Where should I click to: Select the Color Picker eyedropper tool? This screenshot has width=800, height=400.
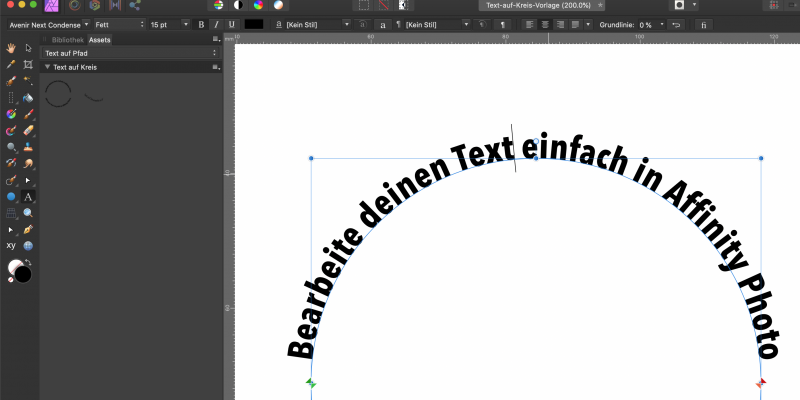(x=11, y=65)
